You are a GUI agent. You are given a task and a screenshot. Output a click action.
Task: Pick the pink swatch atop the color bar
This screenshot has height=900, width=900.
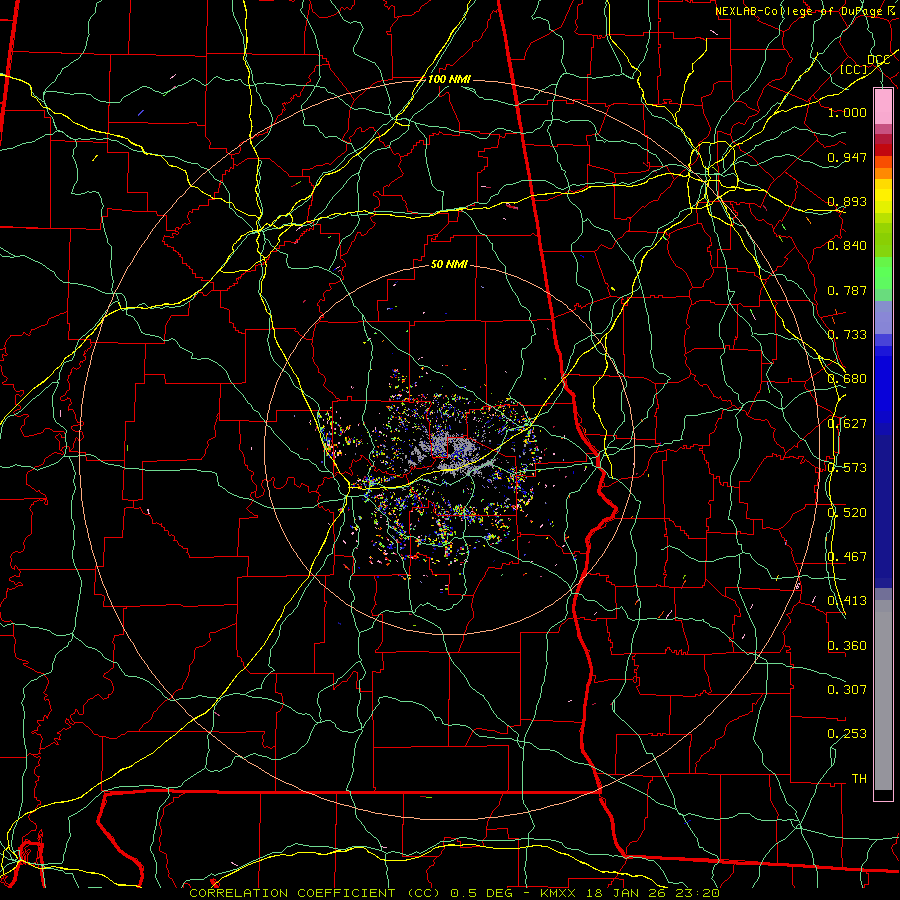click(883, 107)
